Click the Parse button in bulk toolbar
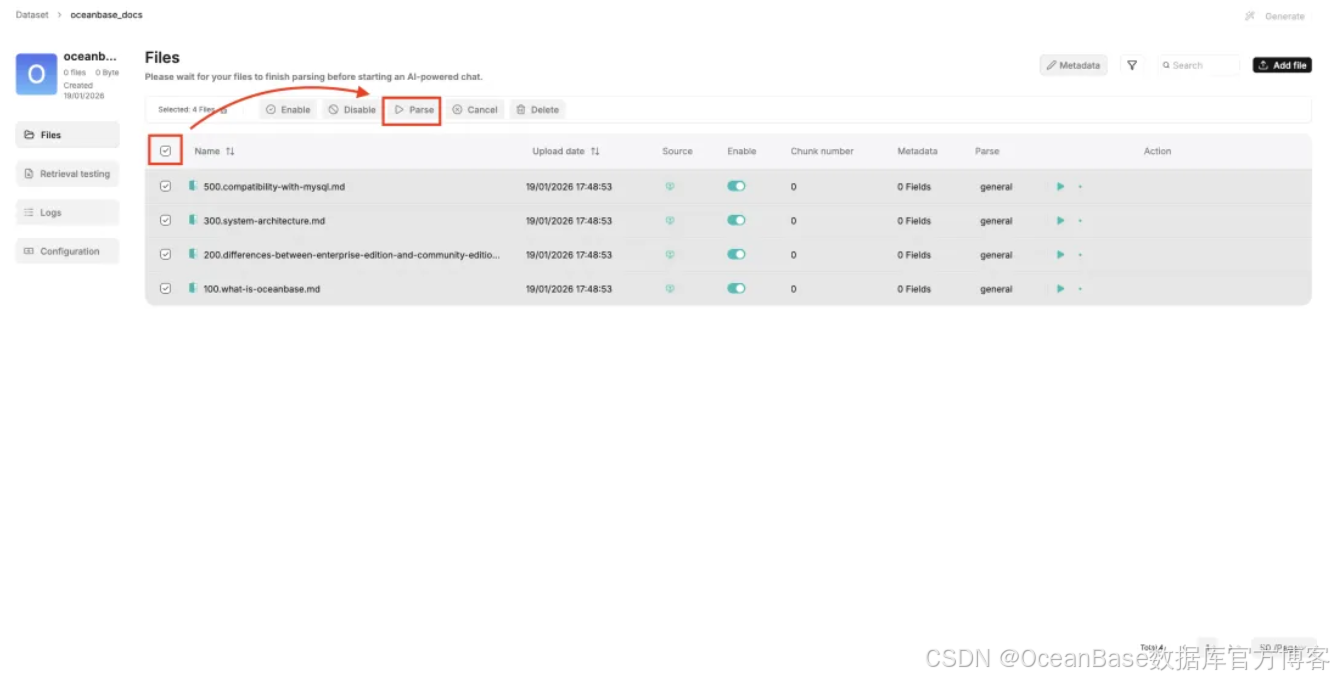The height and width of the screenshot is (680, 1334). (413, 110)
